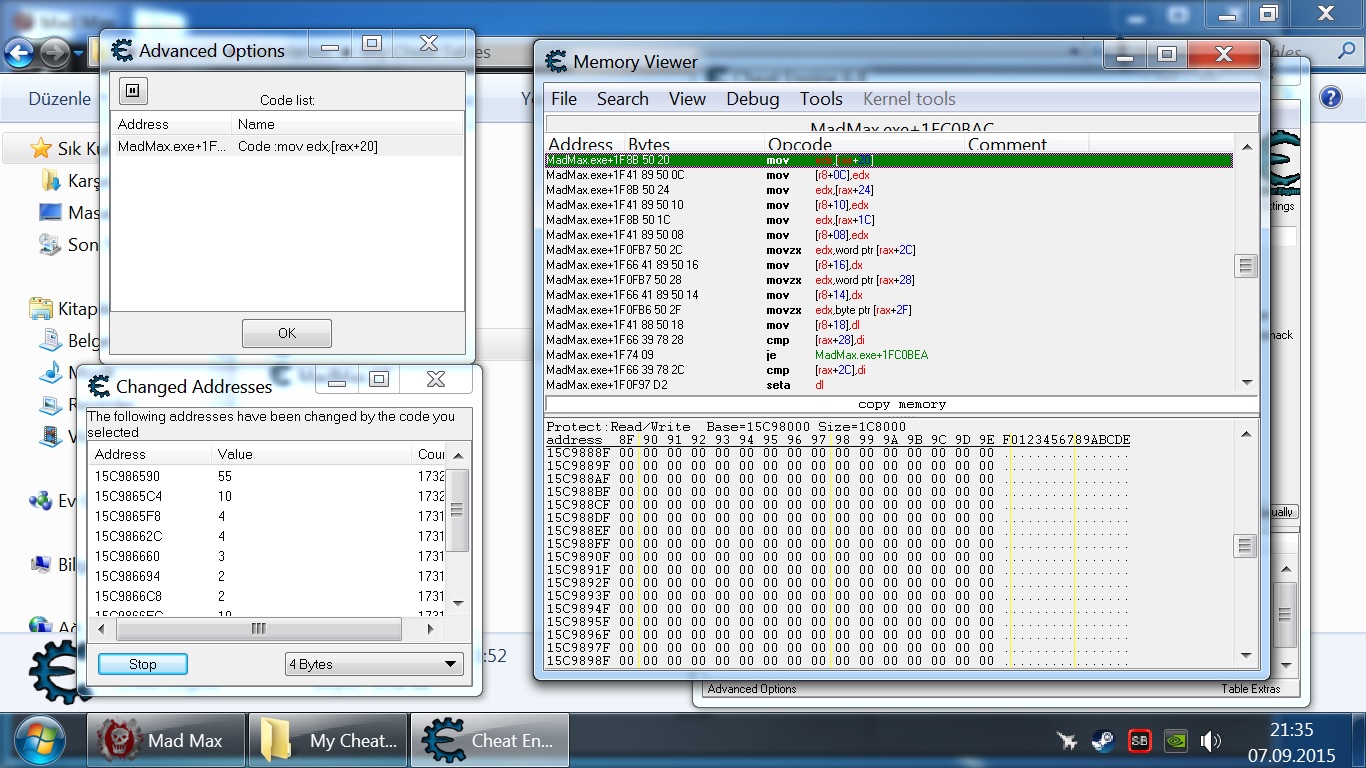The image size is (1366, 768).
Task: Click the hex view vertical scrollbar thumb
Action: [x=1245, y=546]
